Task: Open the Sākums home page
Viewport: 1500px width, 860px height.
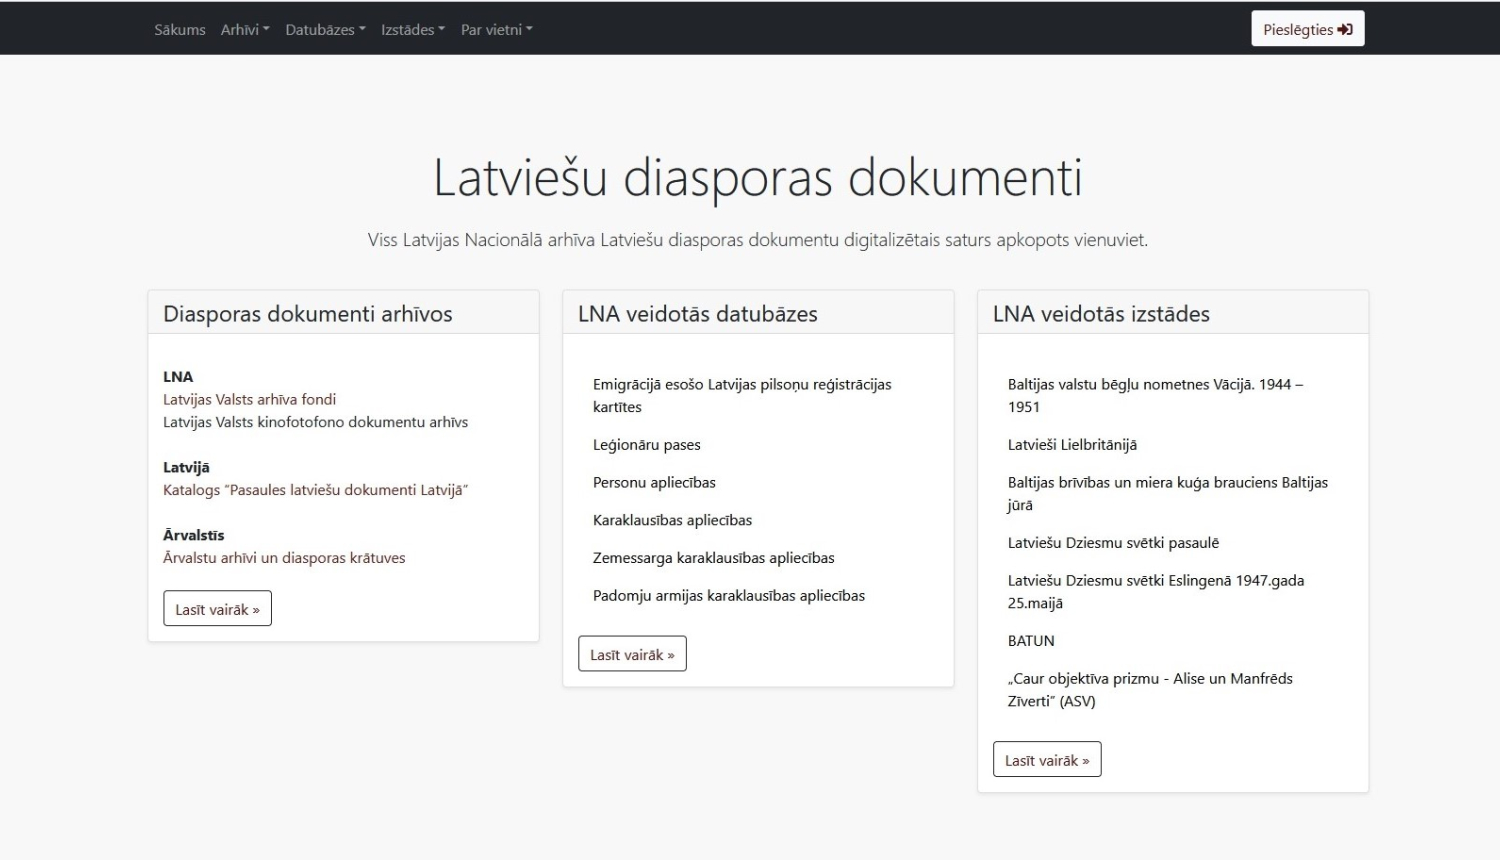Action: [179, 30]
